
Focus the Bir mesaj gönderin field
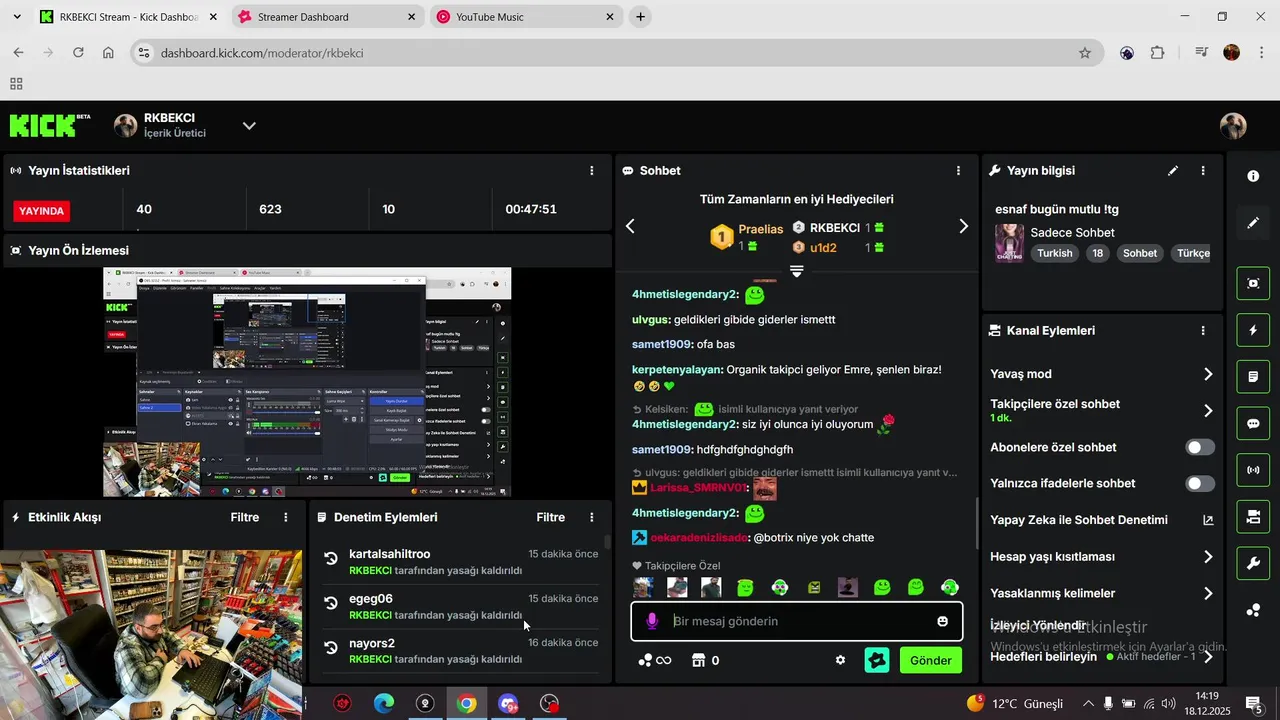coord(797,621)
